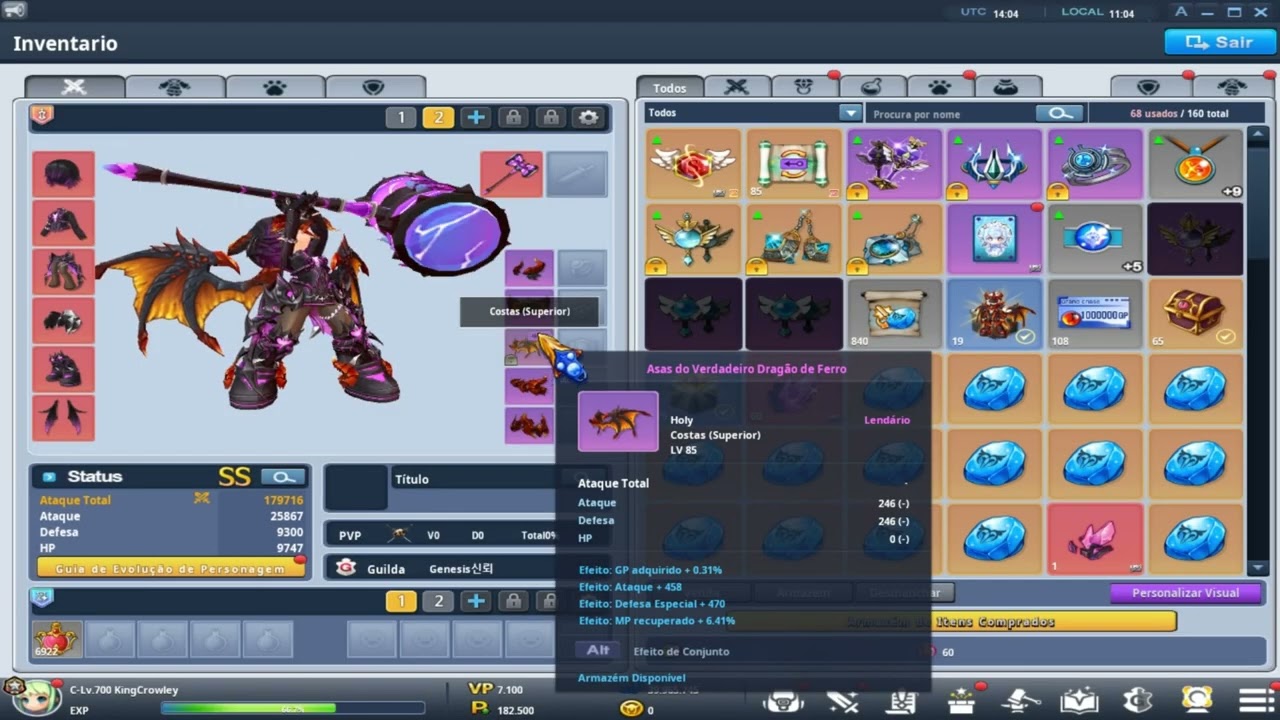The image size is (1280, 720).
Task: Open the spellbook icon in bottom bar
Action: [x=1079, y=699]
